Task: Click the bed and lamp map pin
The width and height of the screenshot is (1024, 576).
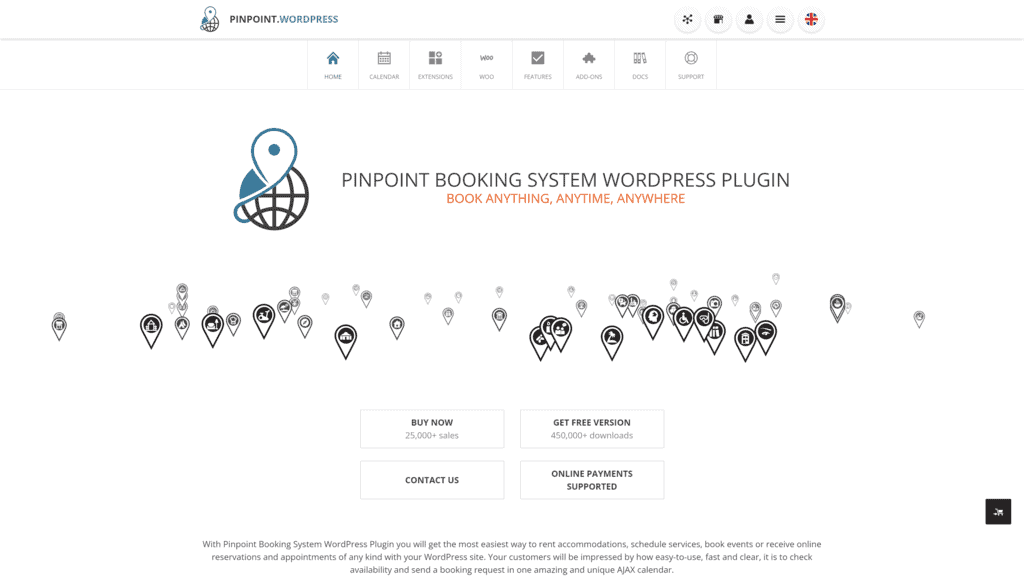Action: pos(212,330)
